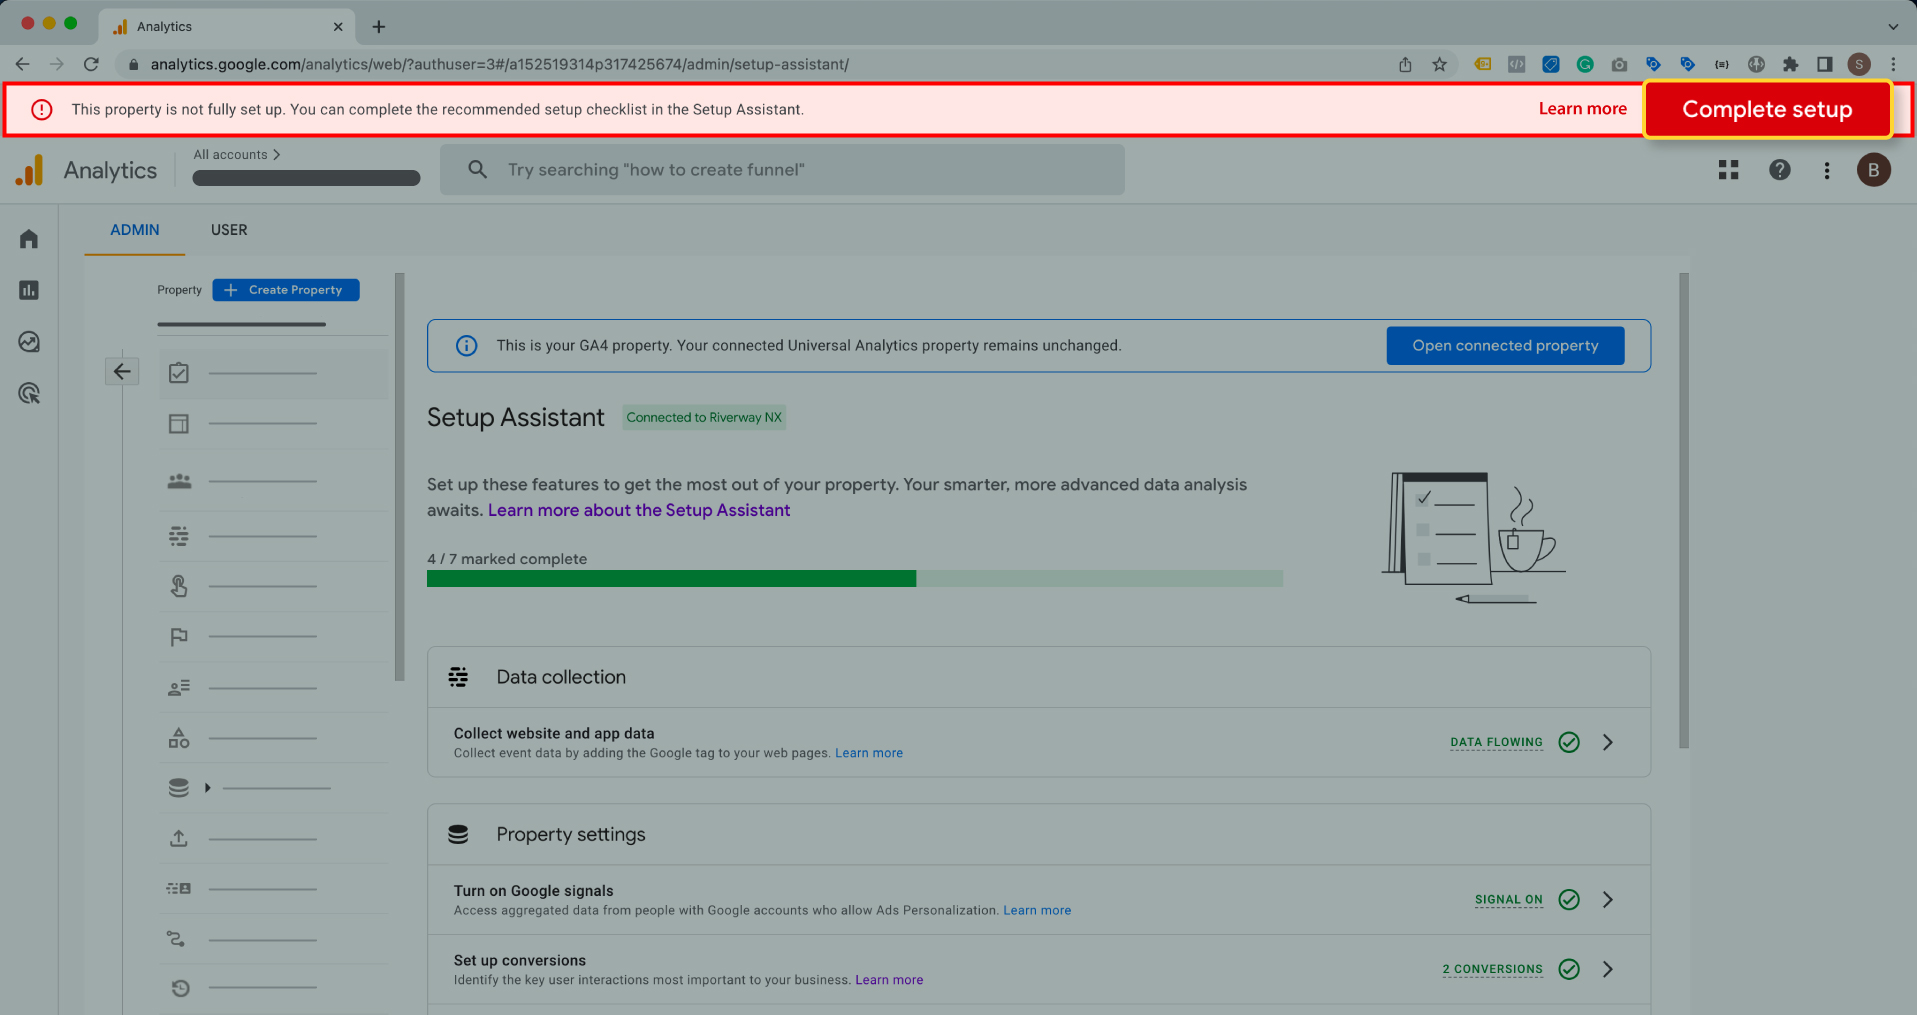Screen dimensions: 1917x1015
Task: Open the Explore icon in left navigation
Action: 29,342
